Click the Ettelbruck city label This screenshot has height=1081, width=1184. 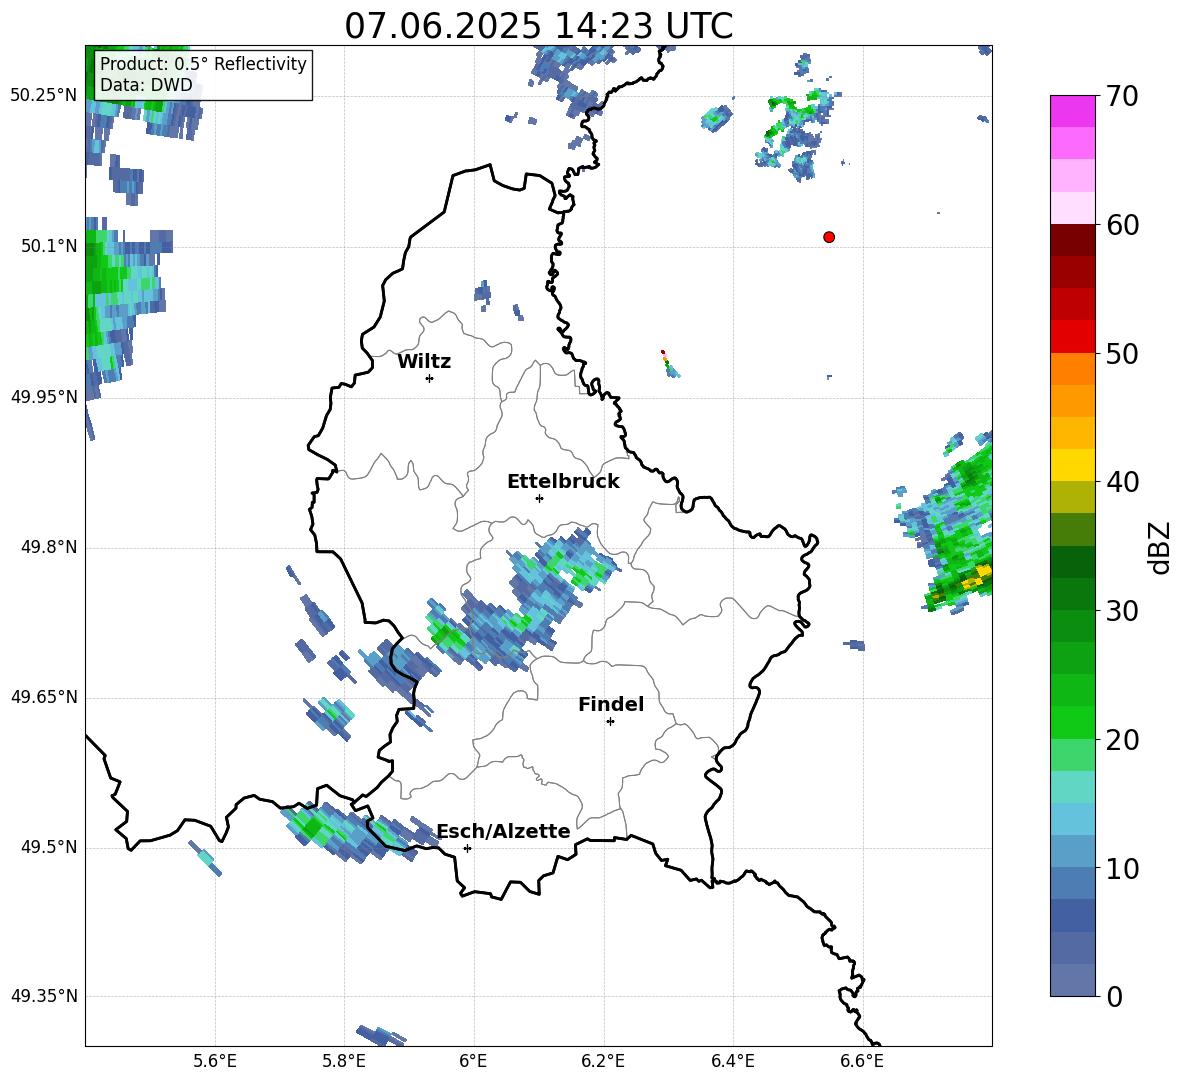click(x=563, y=482)
